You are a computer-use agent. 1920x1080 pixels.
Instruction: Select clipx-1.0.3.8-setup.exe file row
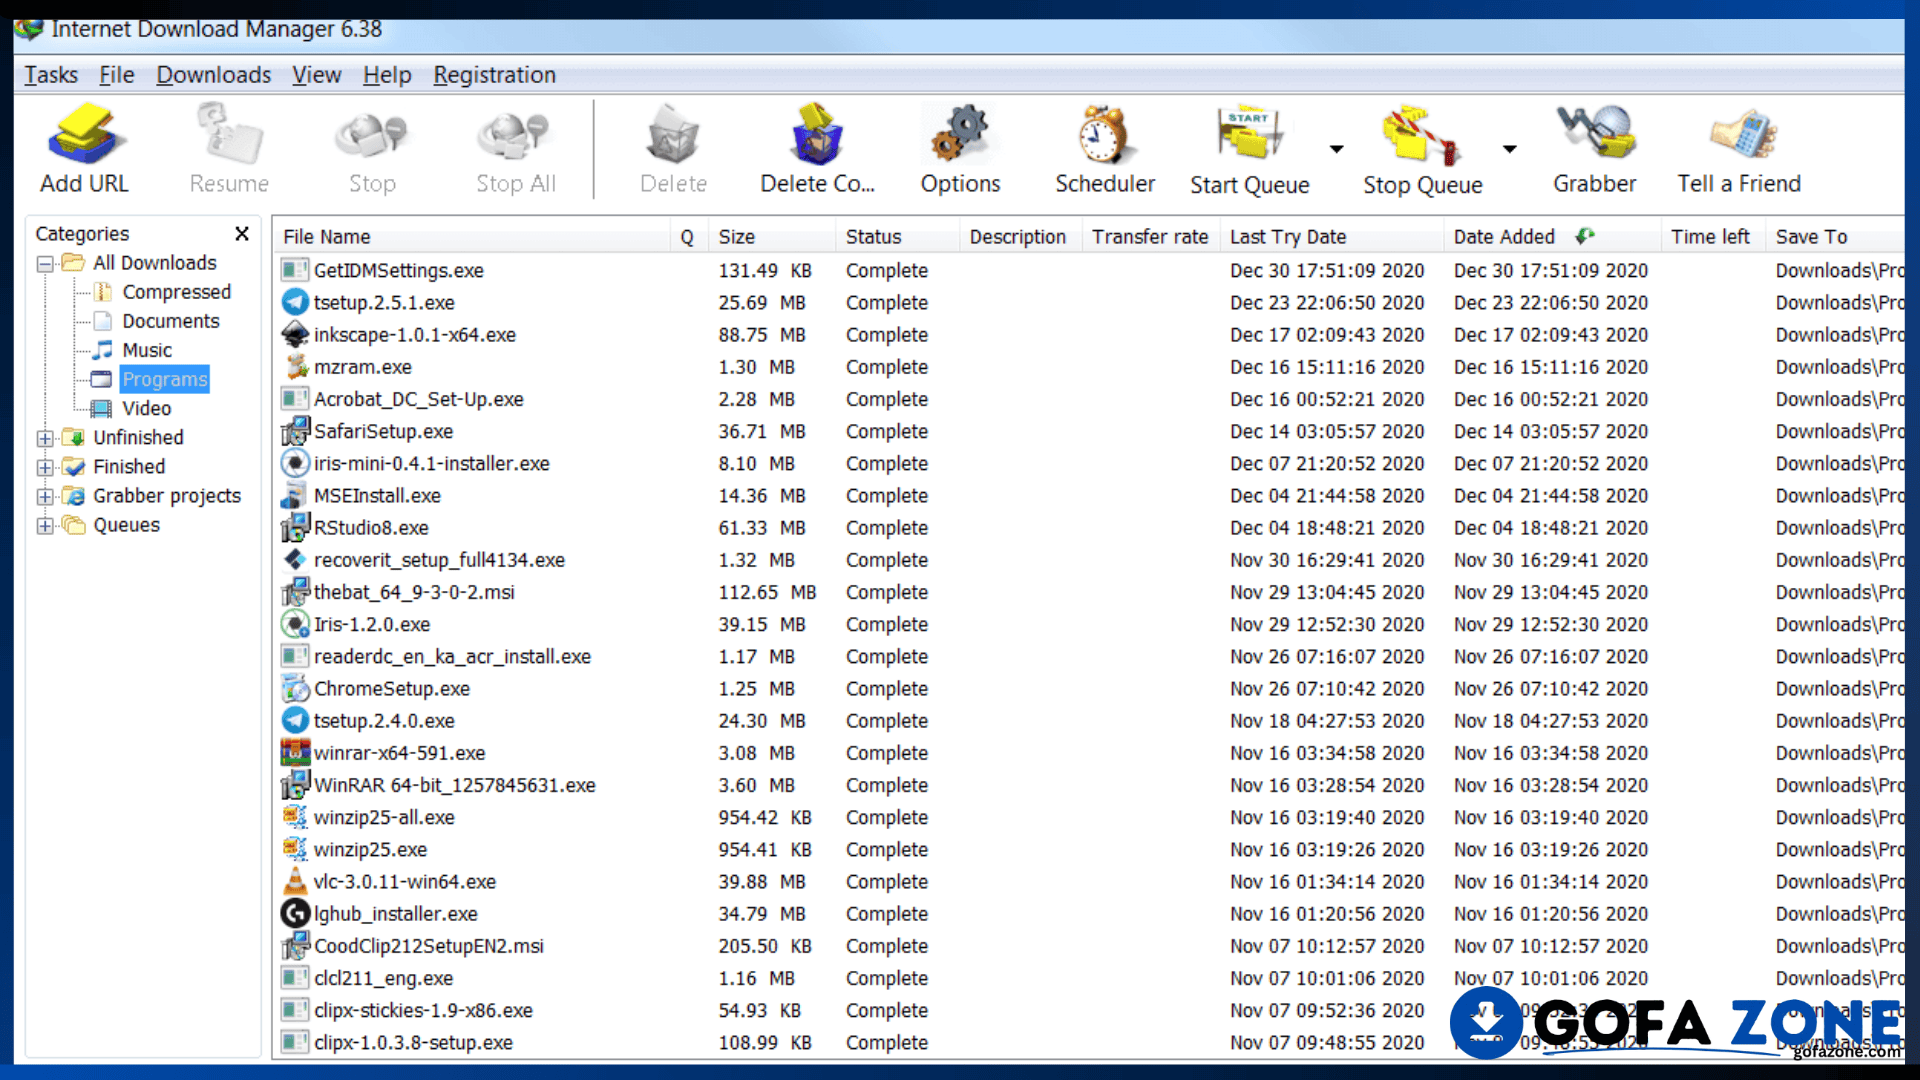[1090, 1042]
